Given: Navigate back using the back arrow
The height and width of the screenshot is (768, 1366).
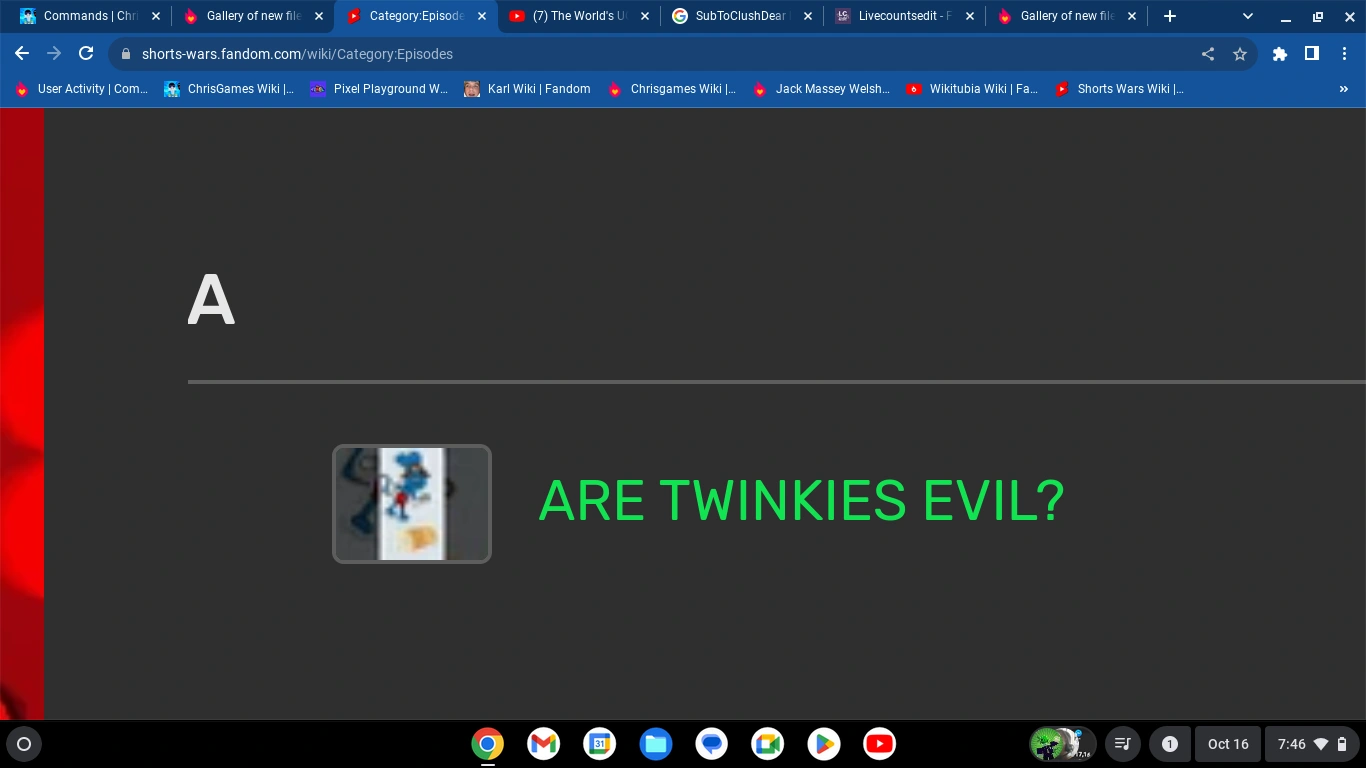Looking at the screenshot, I should click(x=22, y=55).
